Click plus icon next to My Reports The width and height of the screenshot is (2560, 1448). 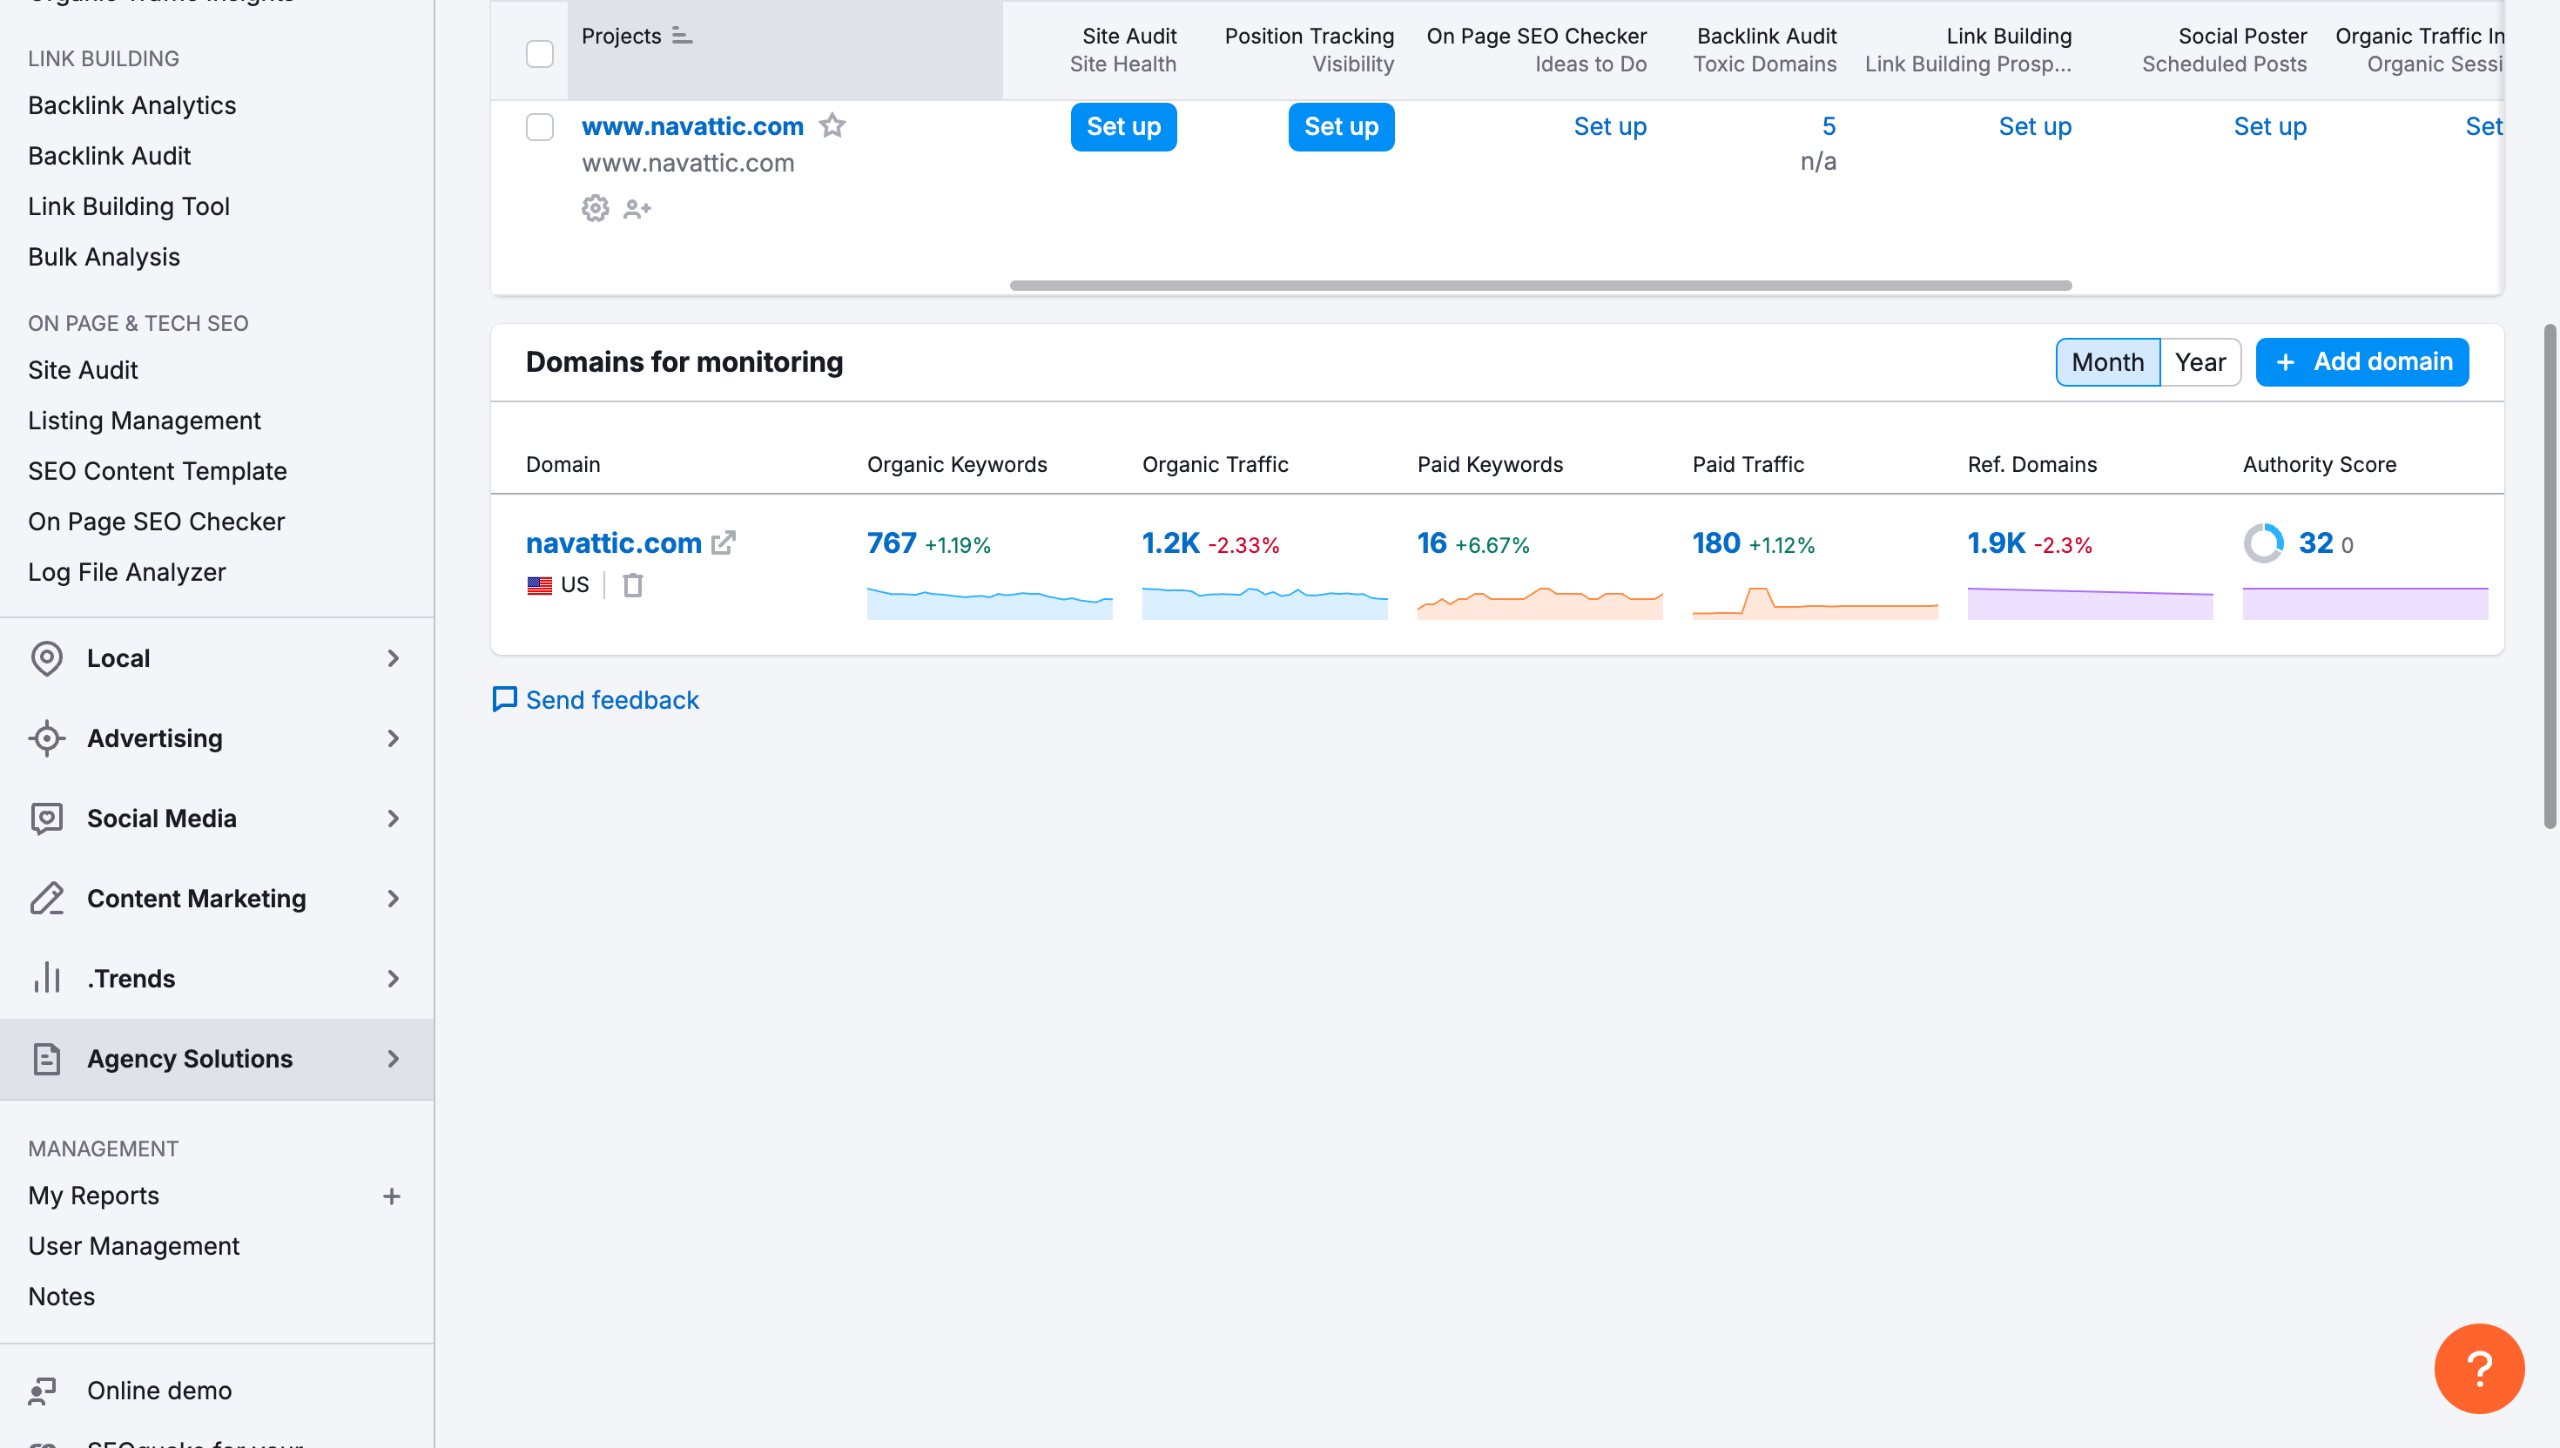pos(391,1196)
